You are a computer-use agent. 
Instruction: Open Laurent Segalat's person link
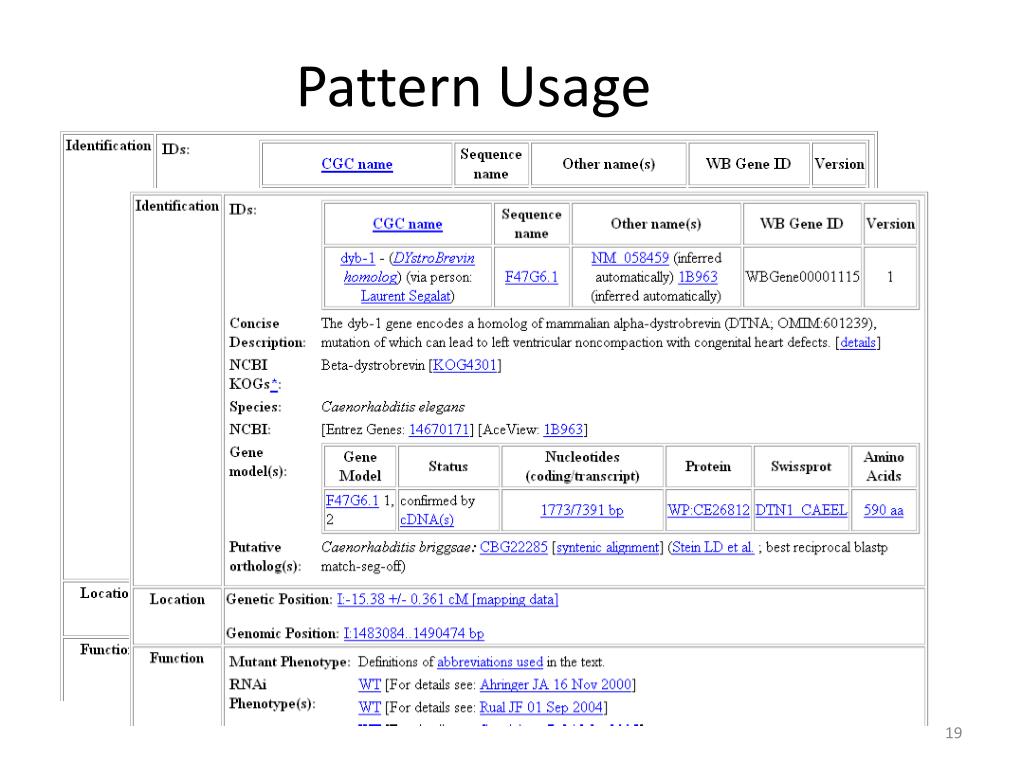click(406, 296)
